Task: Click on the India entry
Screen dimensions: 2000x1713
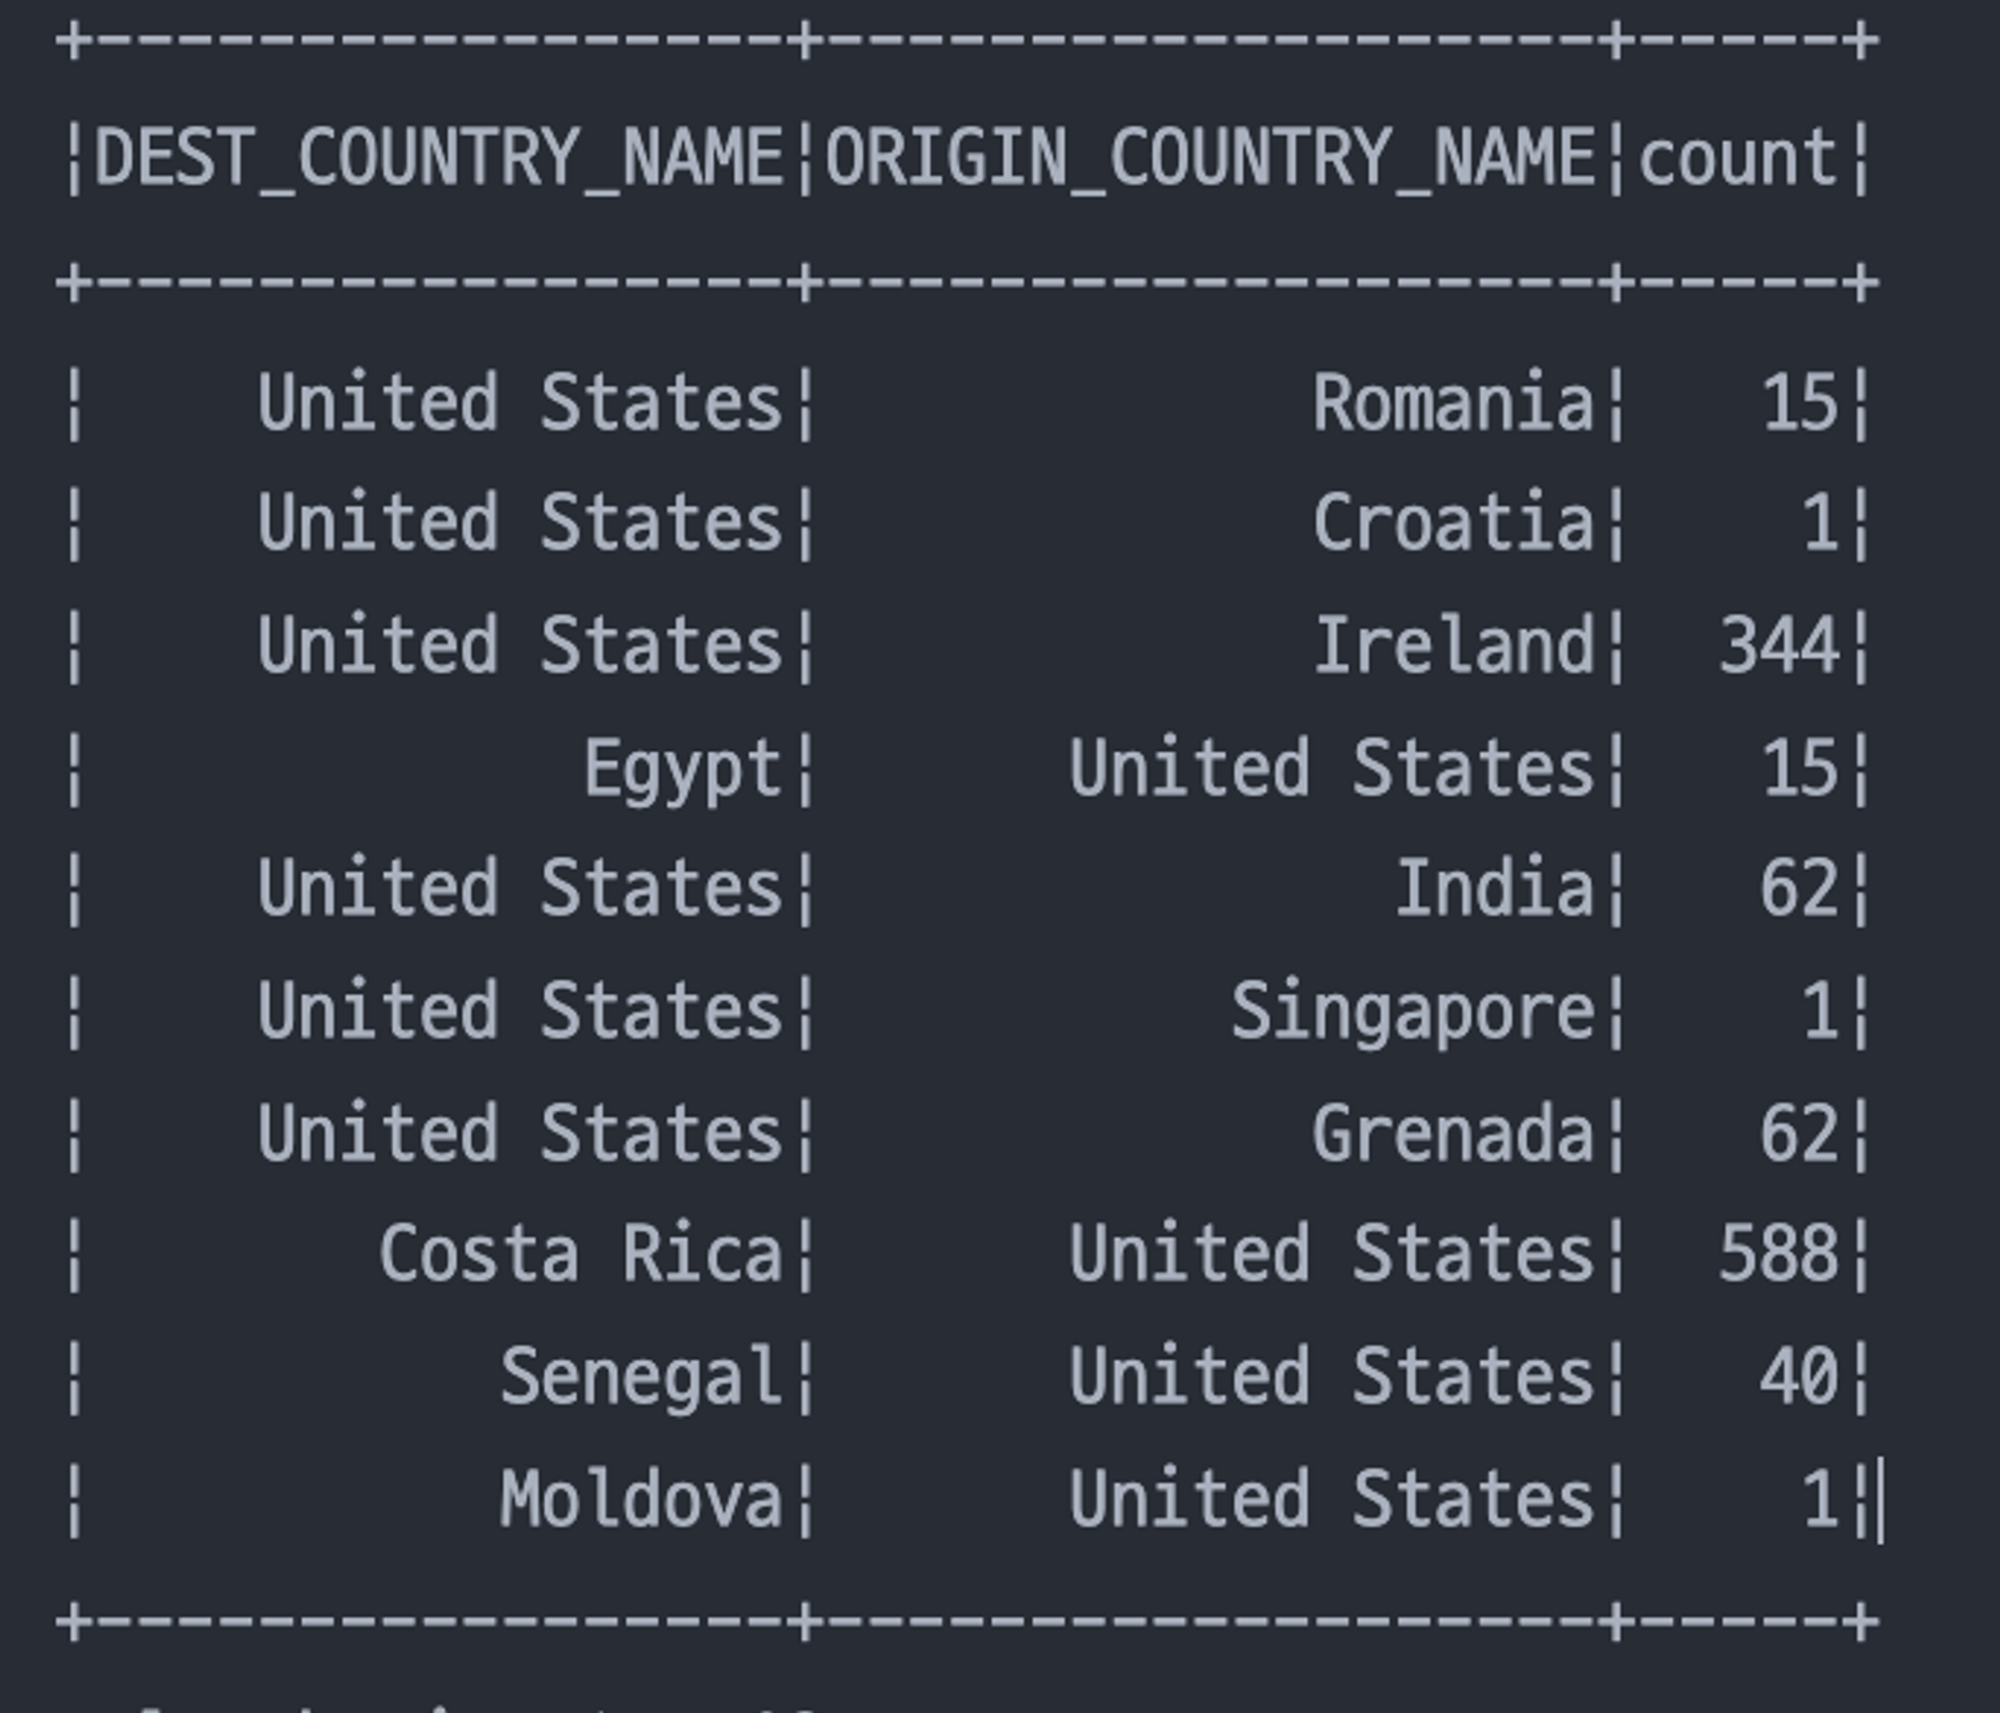Action: (x=1494, y=889)
